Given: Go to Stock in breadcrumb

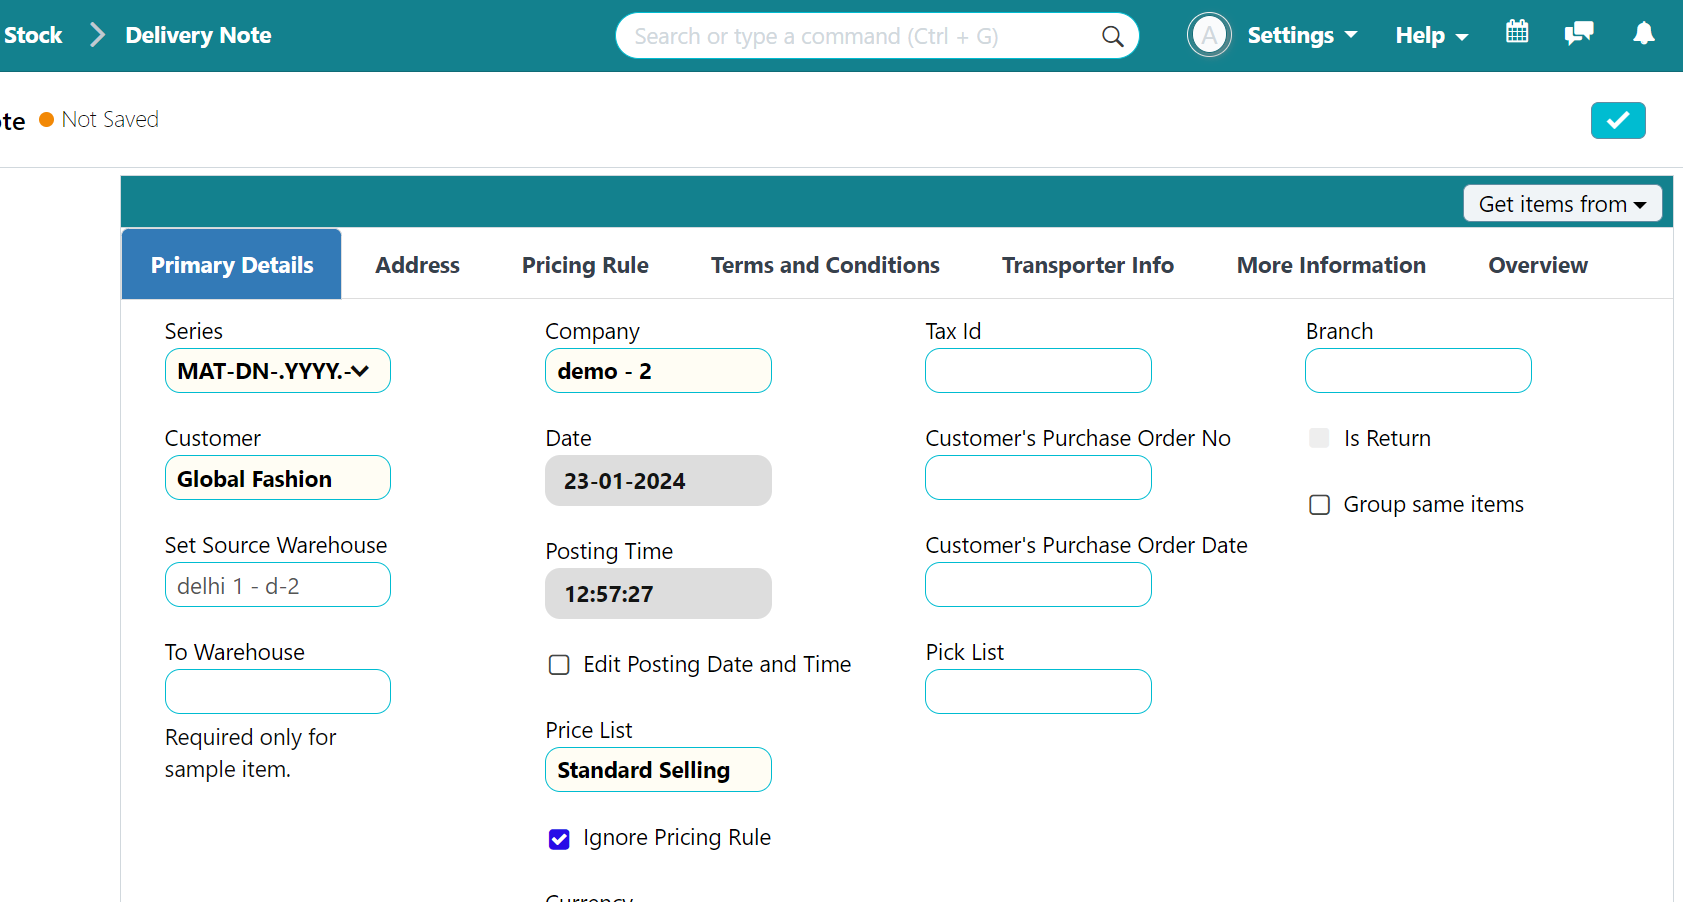Looking at the screenshot, I should click(33, 36).
